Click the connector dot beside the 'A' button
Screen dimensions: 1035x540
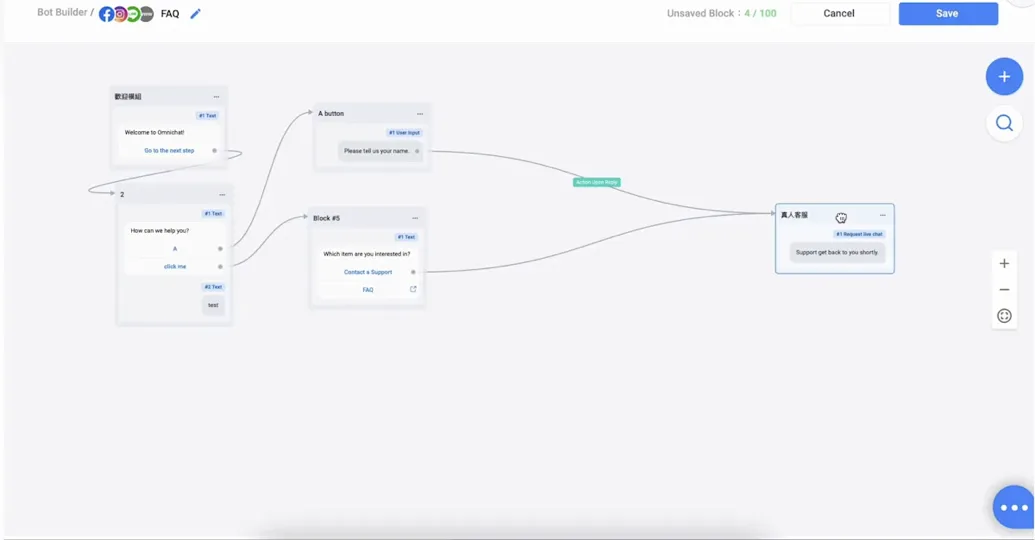(x=220, y=249)
